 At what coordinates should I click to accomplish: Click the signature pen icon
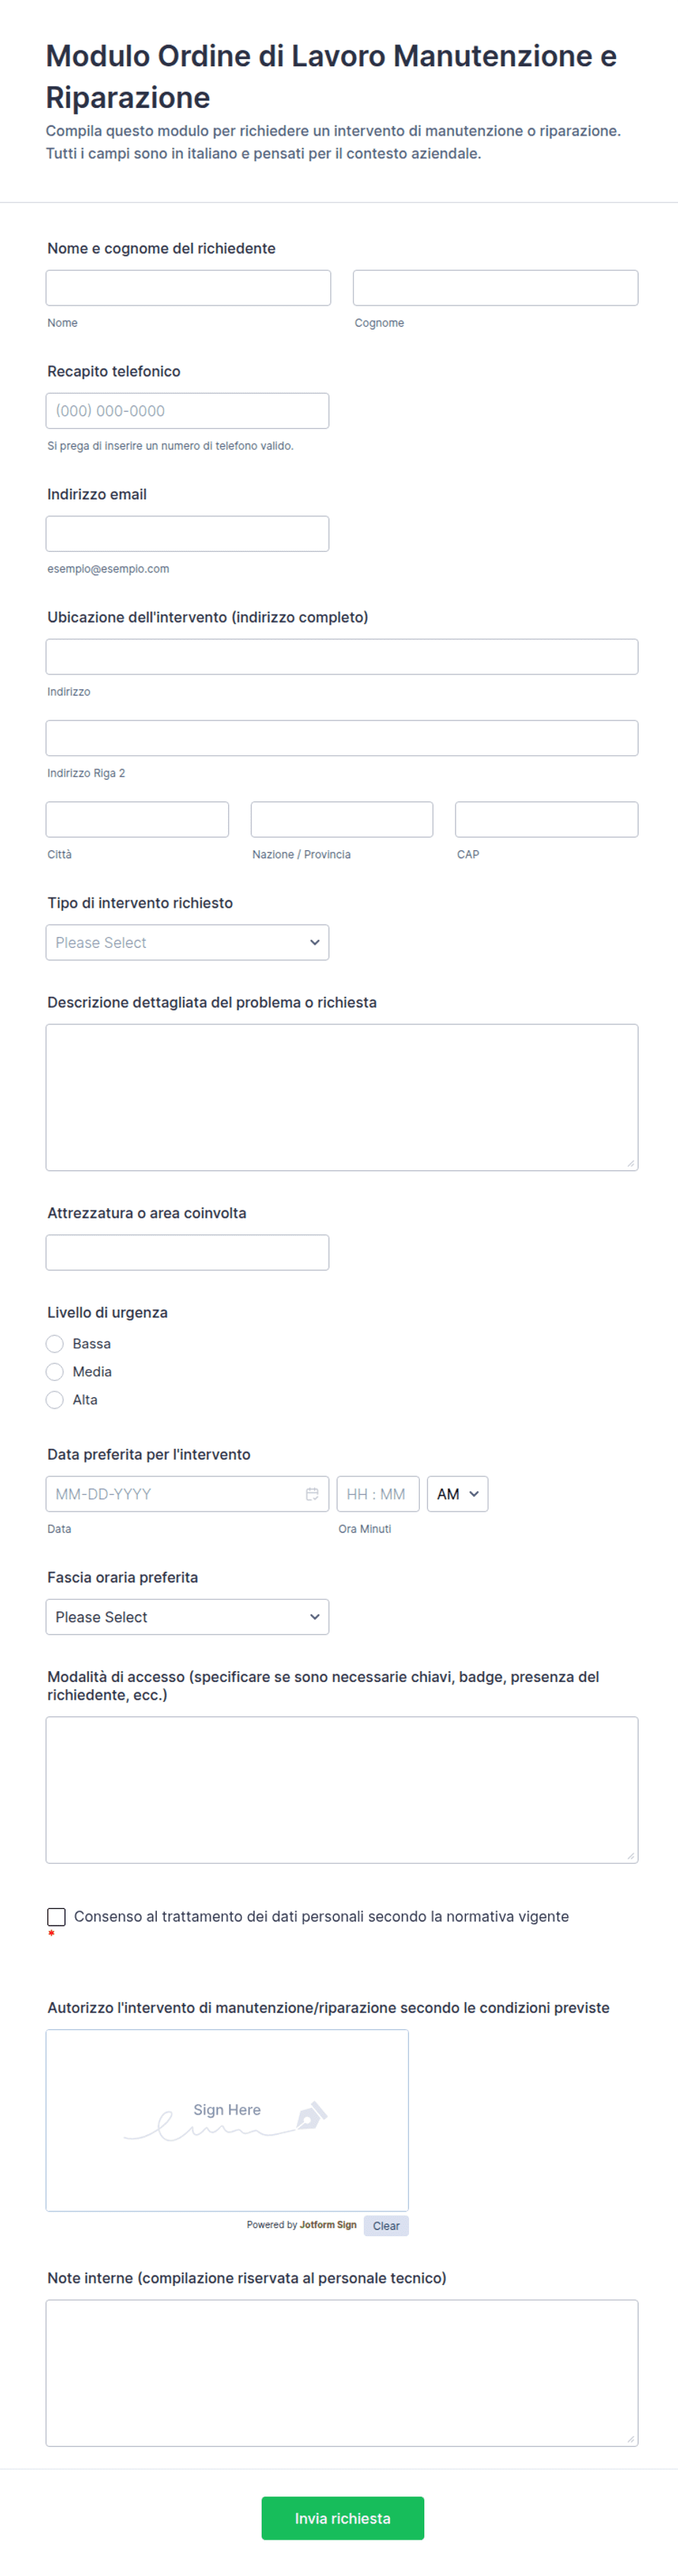click(x=311, y=2115)
